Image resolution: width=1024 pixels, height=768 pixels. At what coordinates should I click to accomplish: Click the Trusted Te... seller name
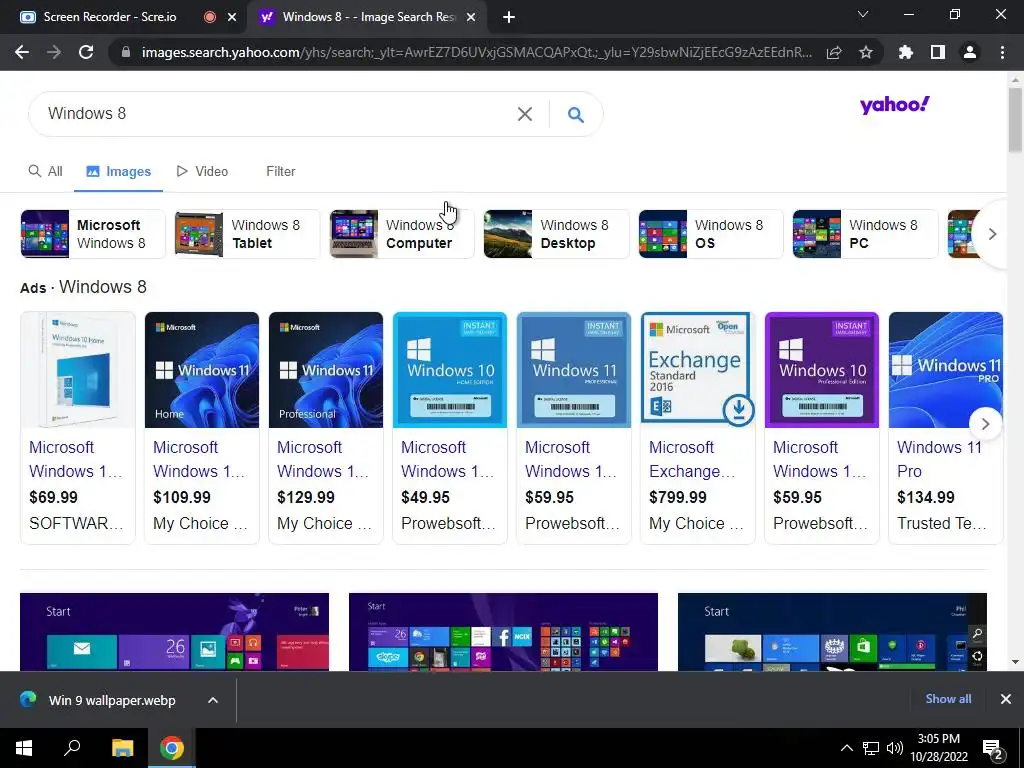(942, 523)
